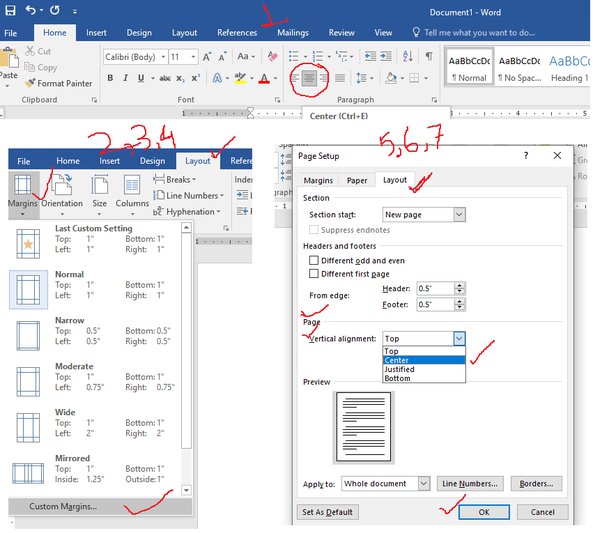Check Different first page
The height and width of the screenshot is (533, 602).
[314, 273]
